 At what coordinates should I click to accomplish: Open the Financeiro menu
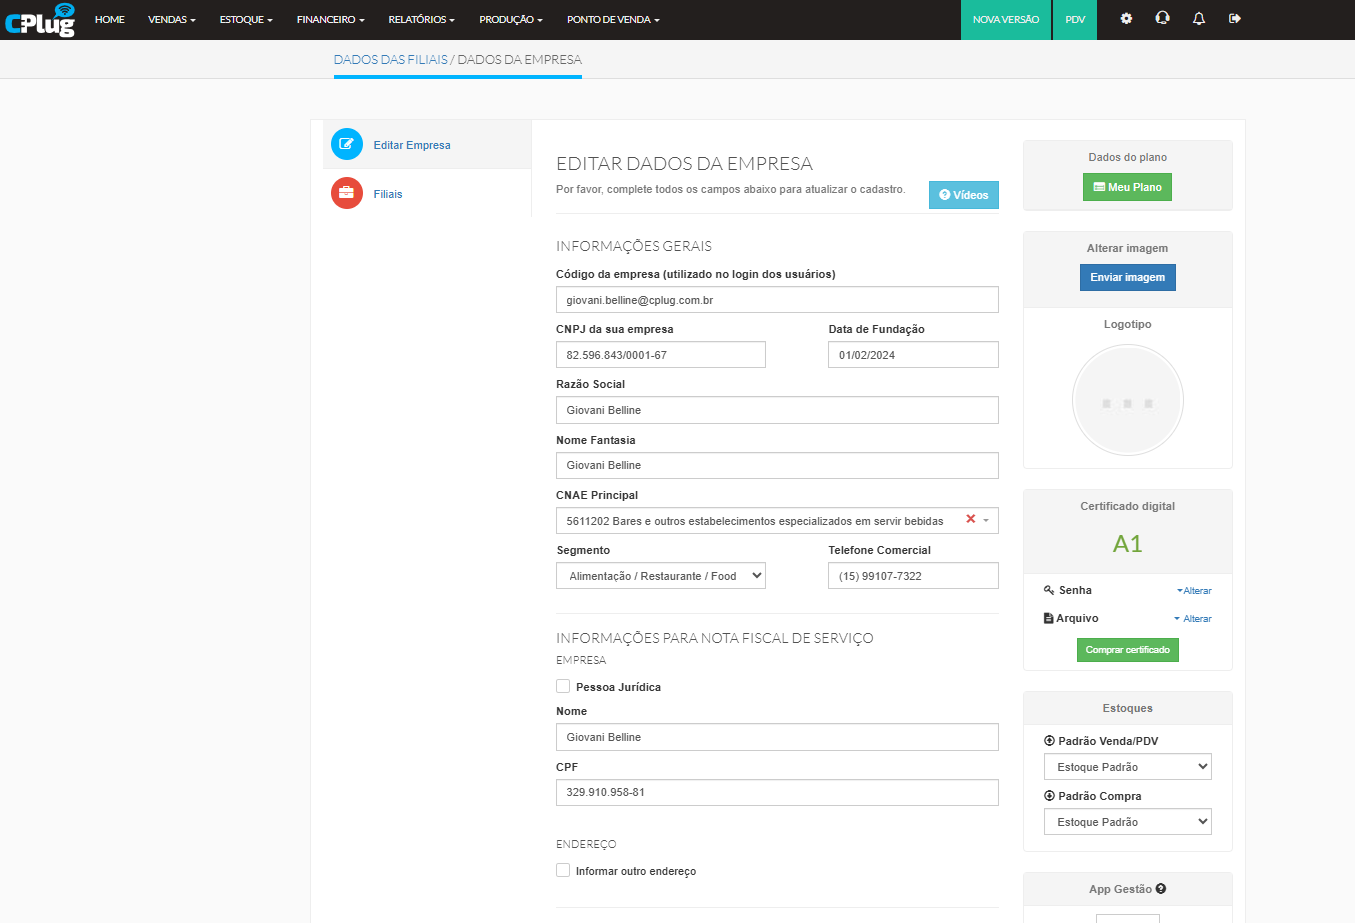pyautogui.click(x=330, y=19)
